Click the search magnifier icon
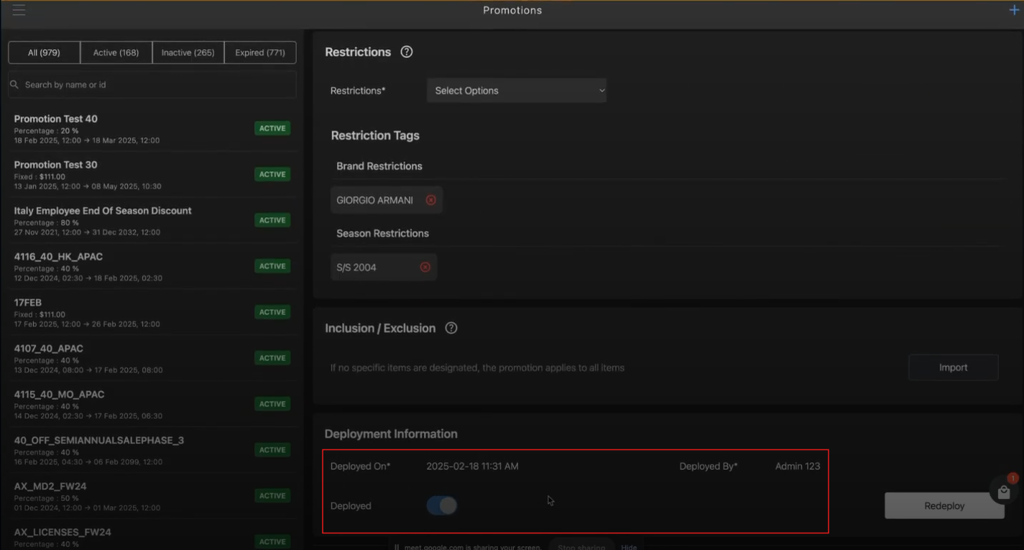 tap(14, 84)
